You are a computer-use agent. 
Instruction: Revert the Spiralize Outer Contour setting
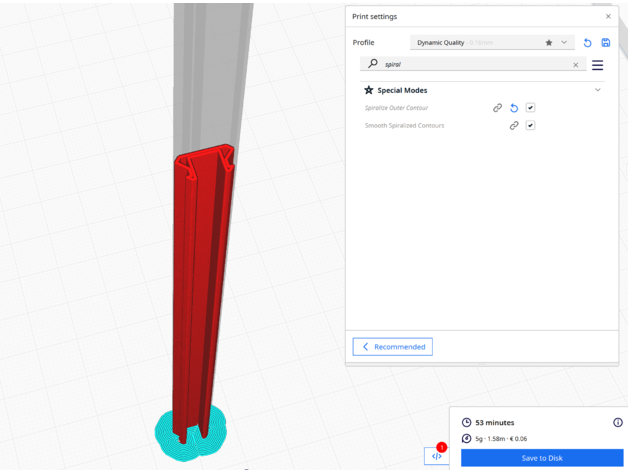[514, 108]
